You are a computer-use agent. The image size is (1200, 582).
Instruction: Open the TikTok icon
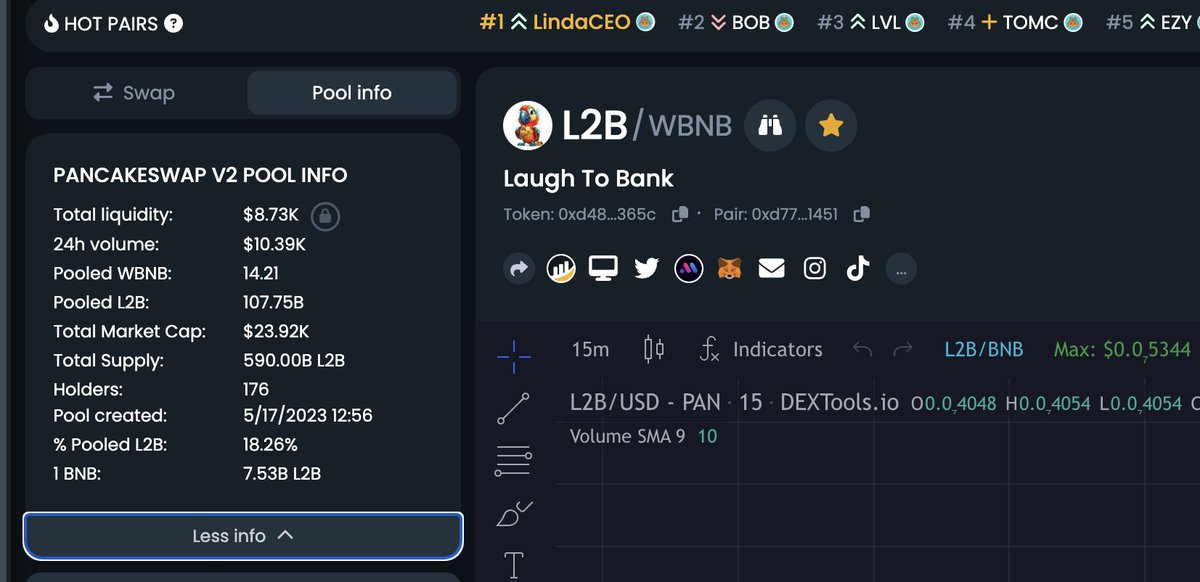tap(857, 268)
